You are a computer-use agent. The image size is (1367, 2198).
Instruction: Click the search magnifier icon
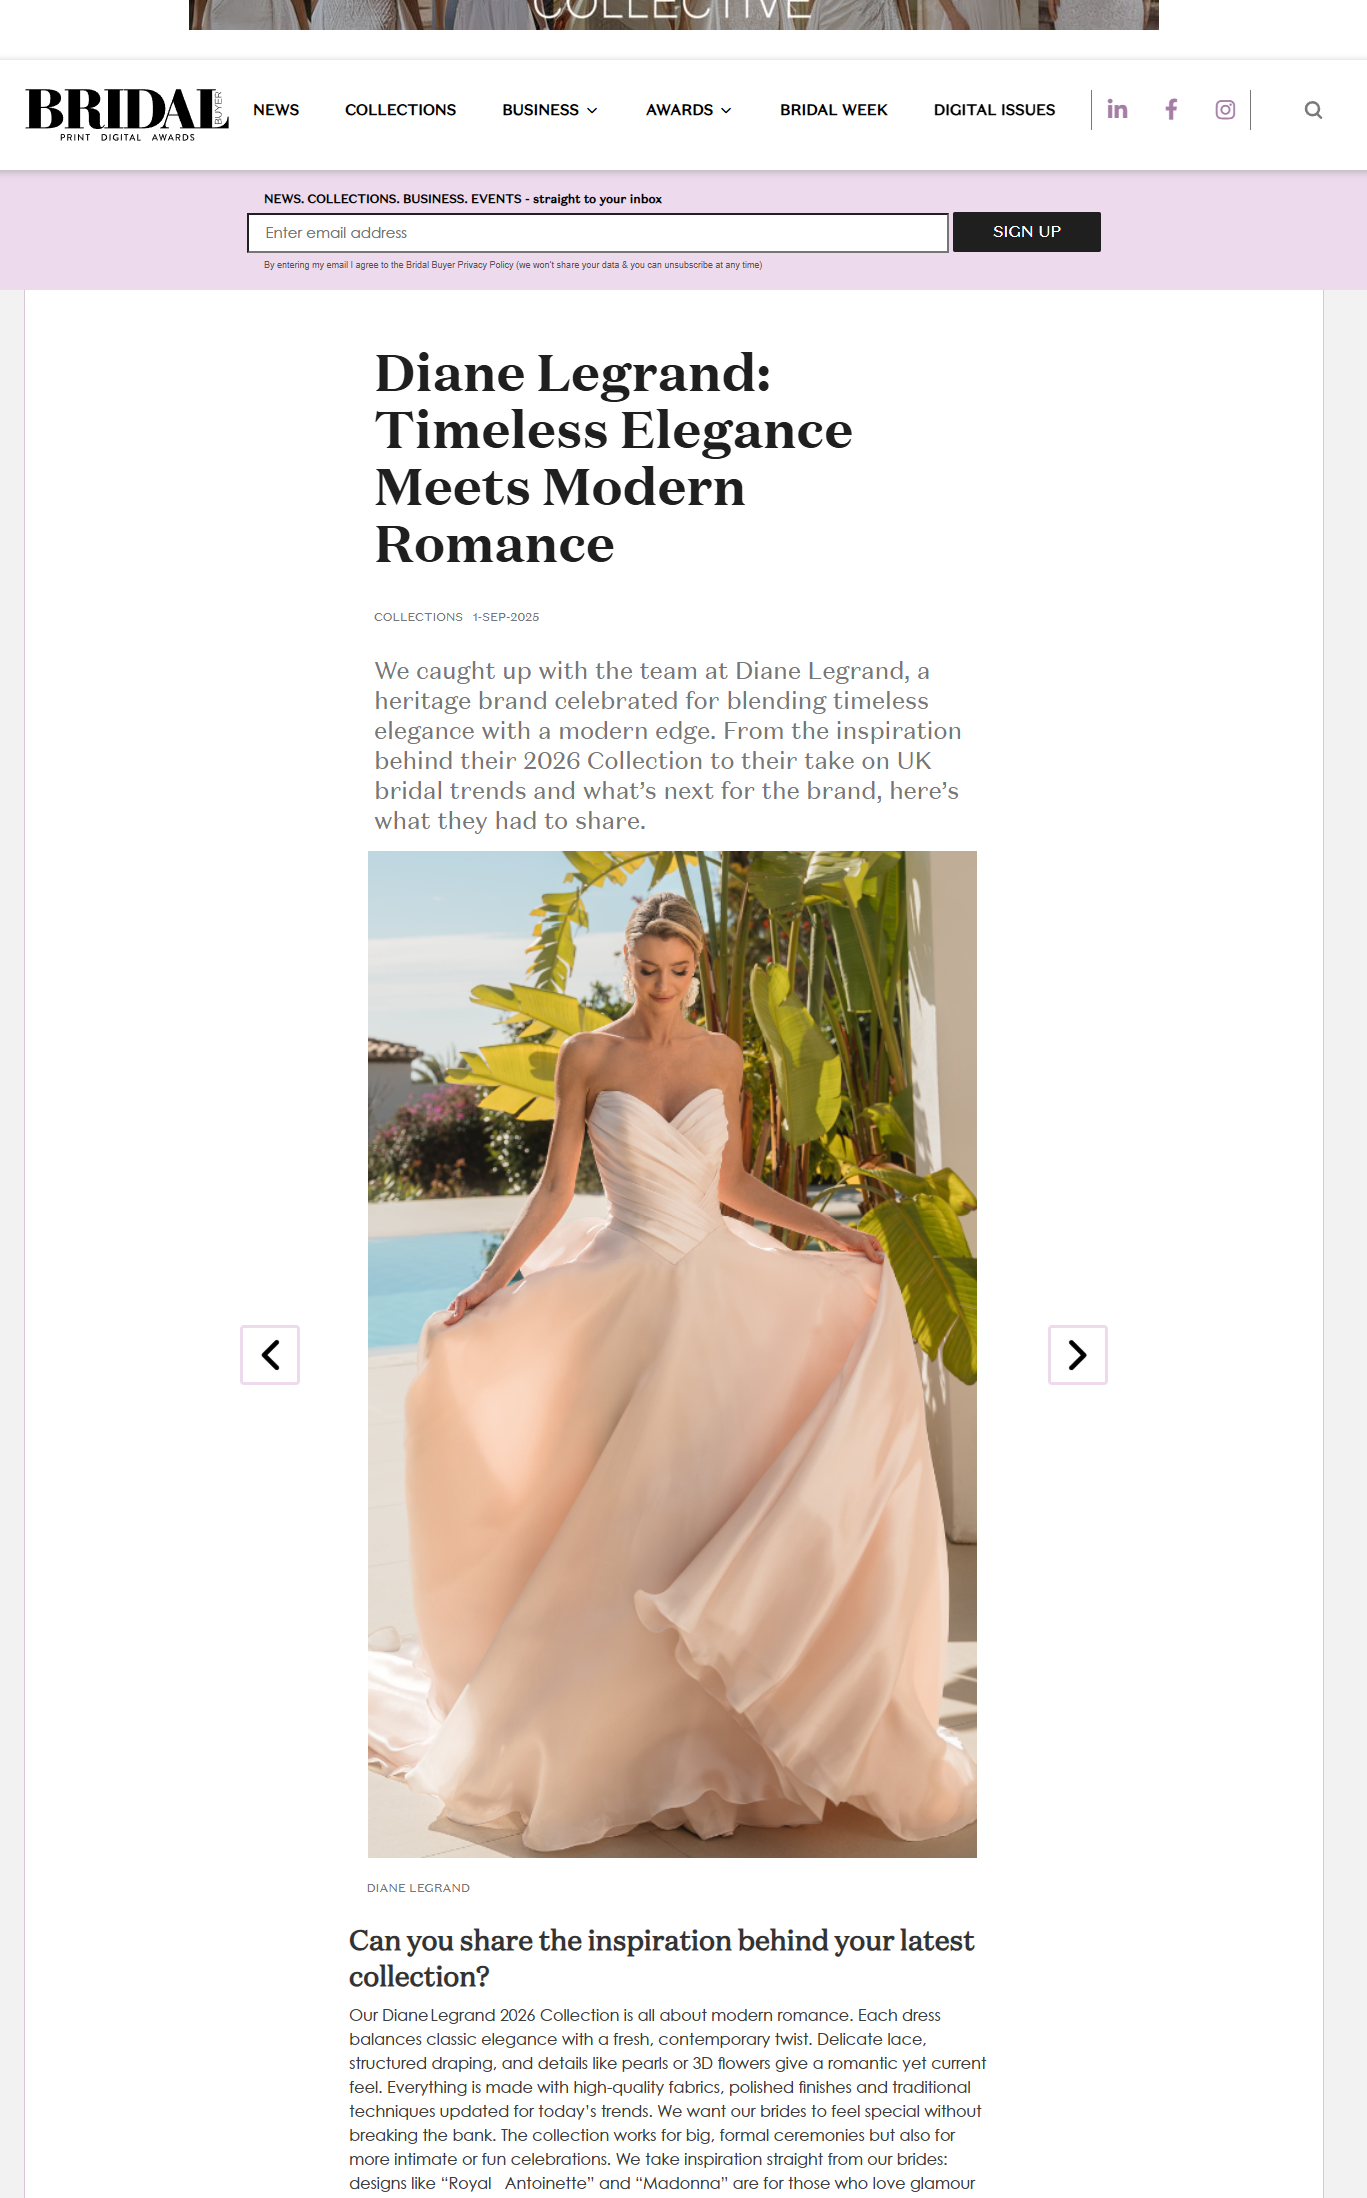click(1313, 110)
